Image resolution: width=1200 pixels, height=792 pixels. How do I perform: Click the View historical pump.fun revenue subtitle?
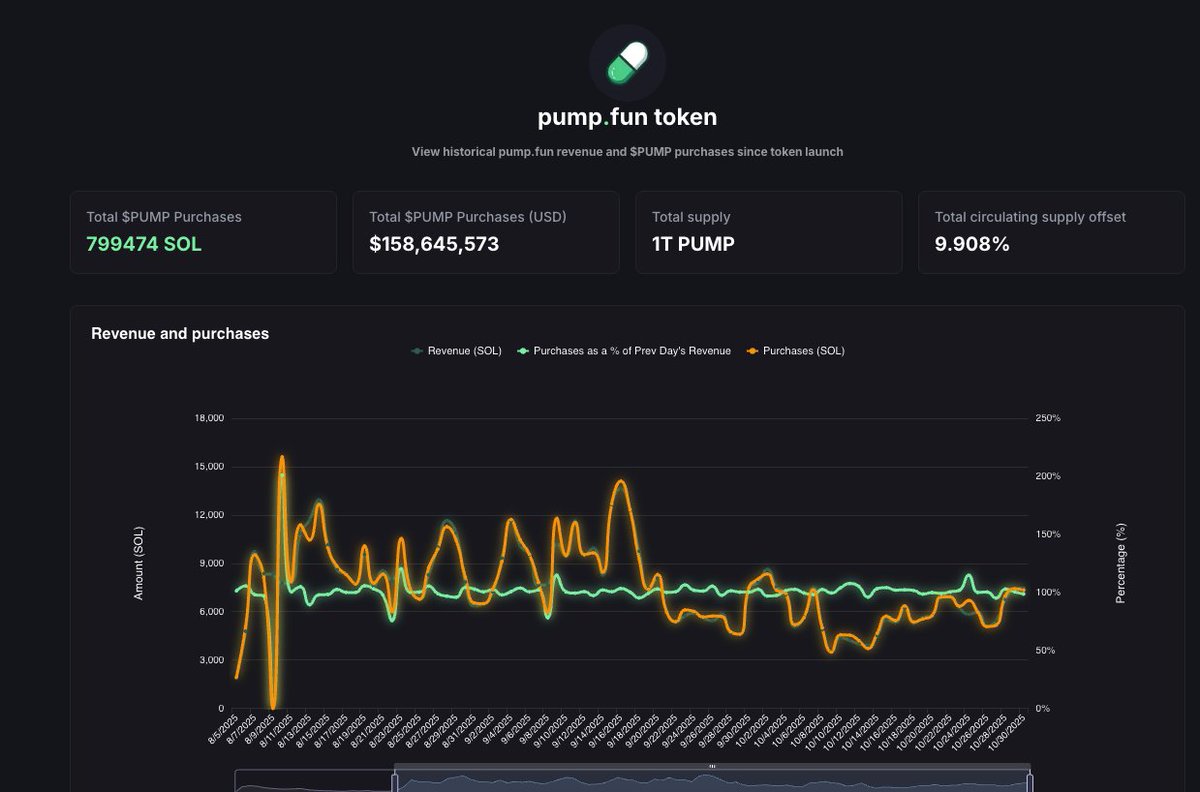tap(626, 151)
